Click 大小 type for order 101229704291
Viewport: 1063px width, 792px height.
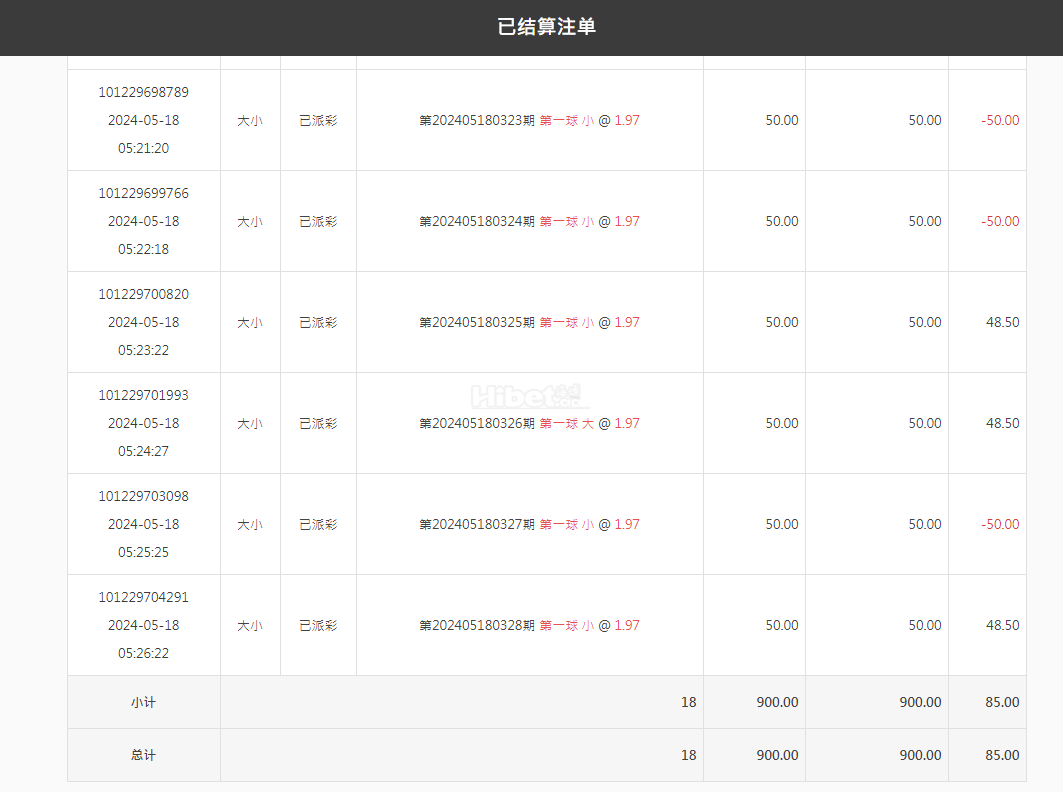pyautogui.click(x=250, y=626)
